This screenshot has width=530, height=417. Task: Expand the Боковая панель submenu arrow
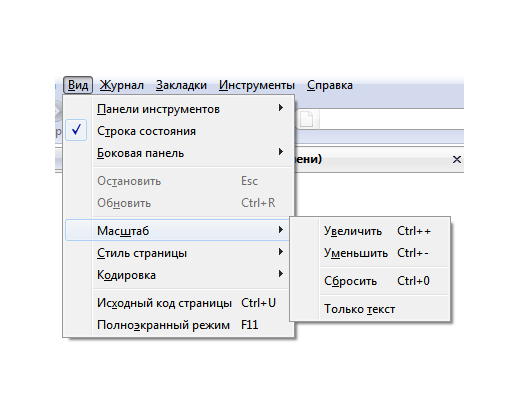point(281,152)
